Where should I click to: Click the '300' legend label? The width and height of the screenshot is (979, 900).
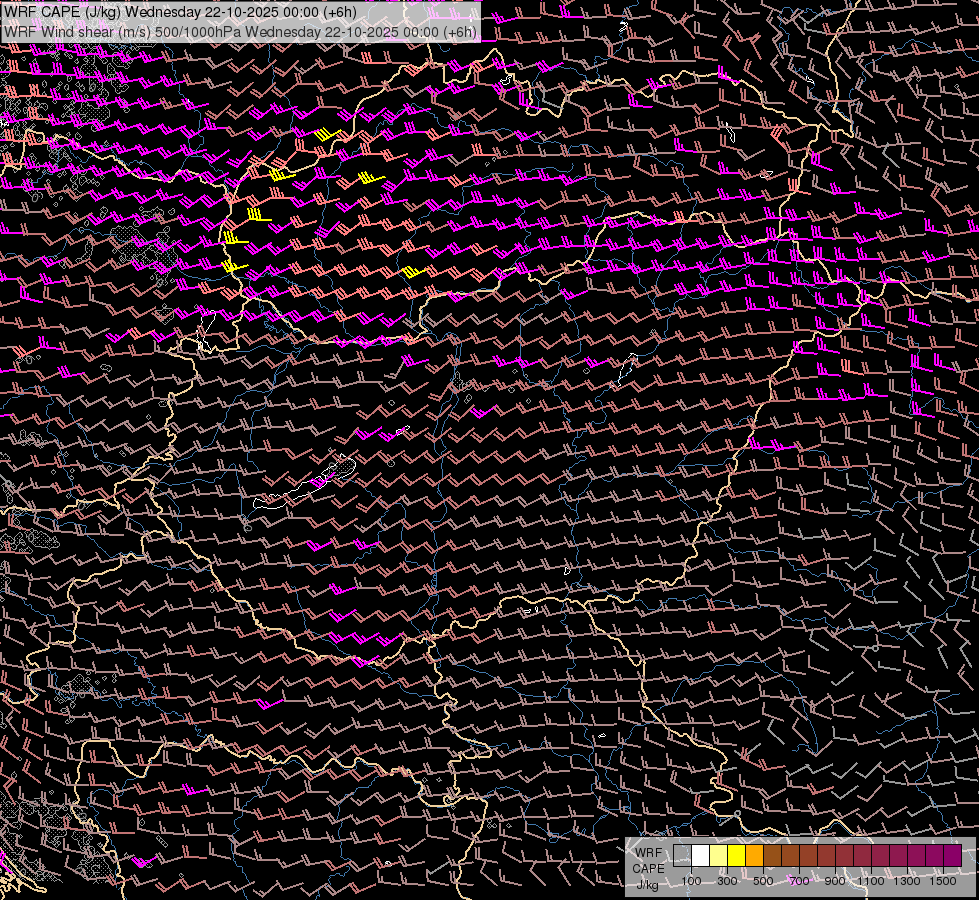(x=727, y=881)
